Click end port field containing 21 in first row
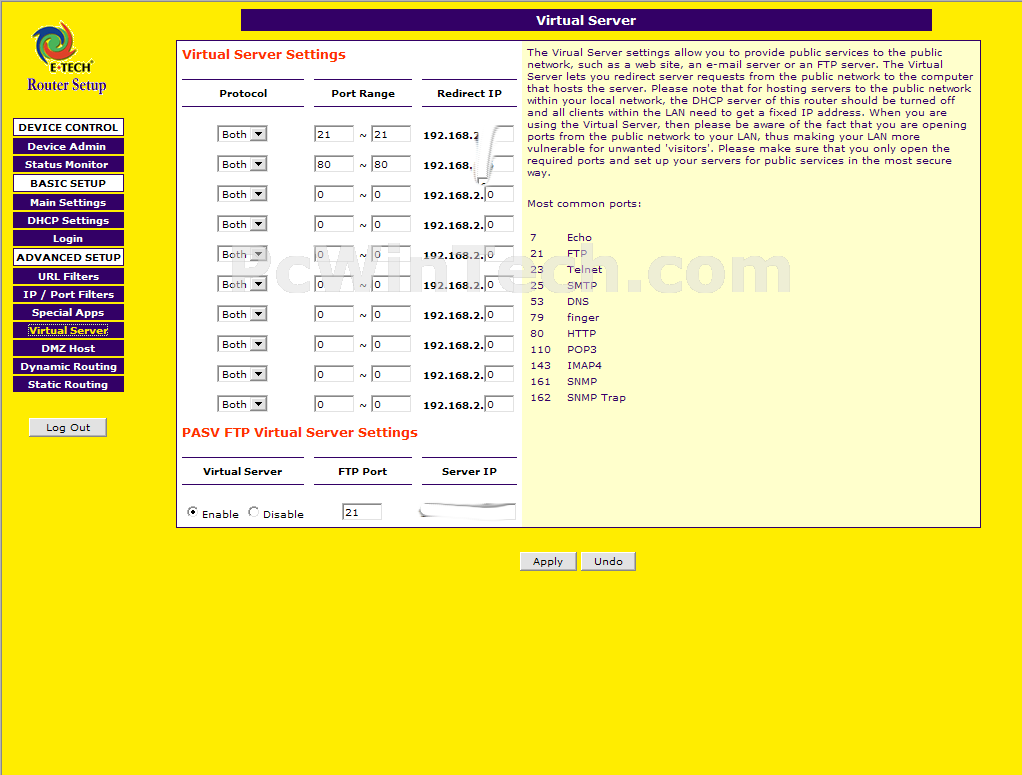Screen dimensions: 1022x775 (391, 134)
